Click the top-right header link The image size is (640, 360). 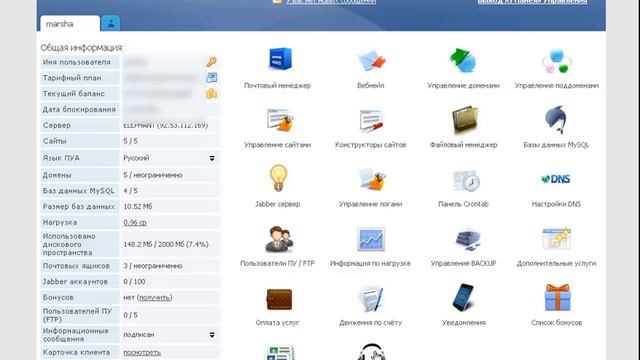pyautogui.click(x=532, y=2)
